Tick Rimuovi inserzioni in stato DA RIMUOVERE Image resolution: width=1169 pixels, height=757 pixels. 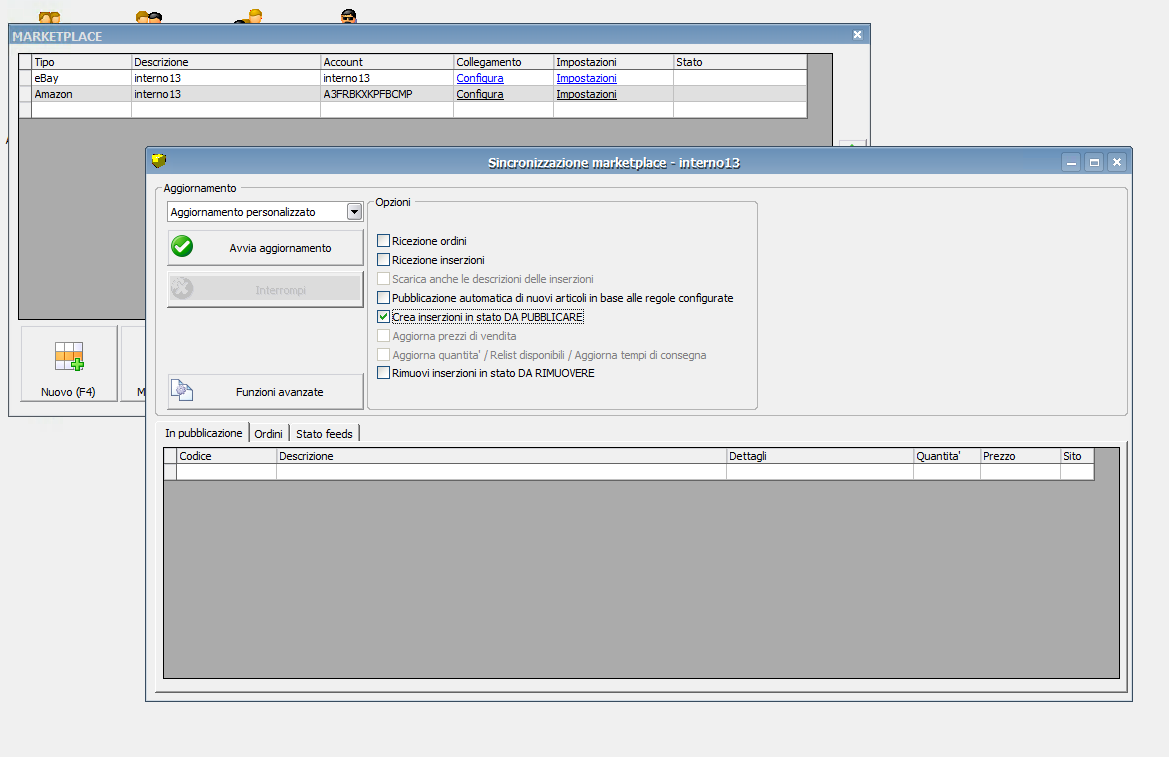click(383, 373)
